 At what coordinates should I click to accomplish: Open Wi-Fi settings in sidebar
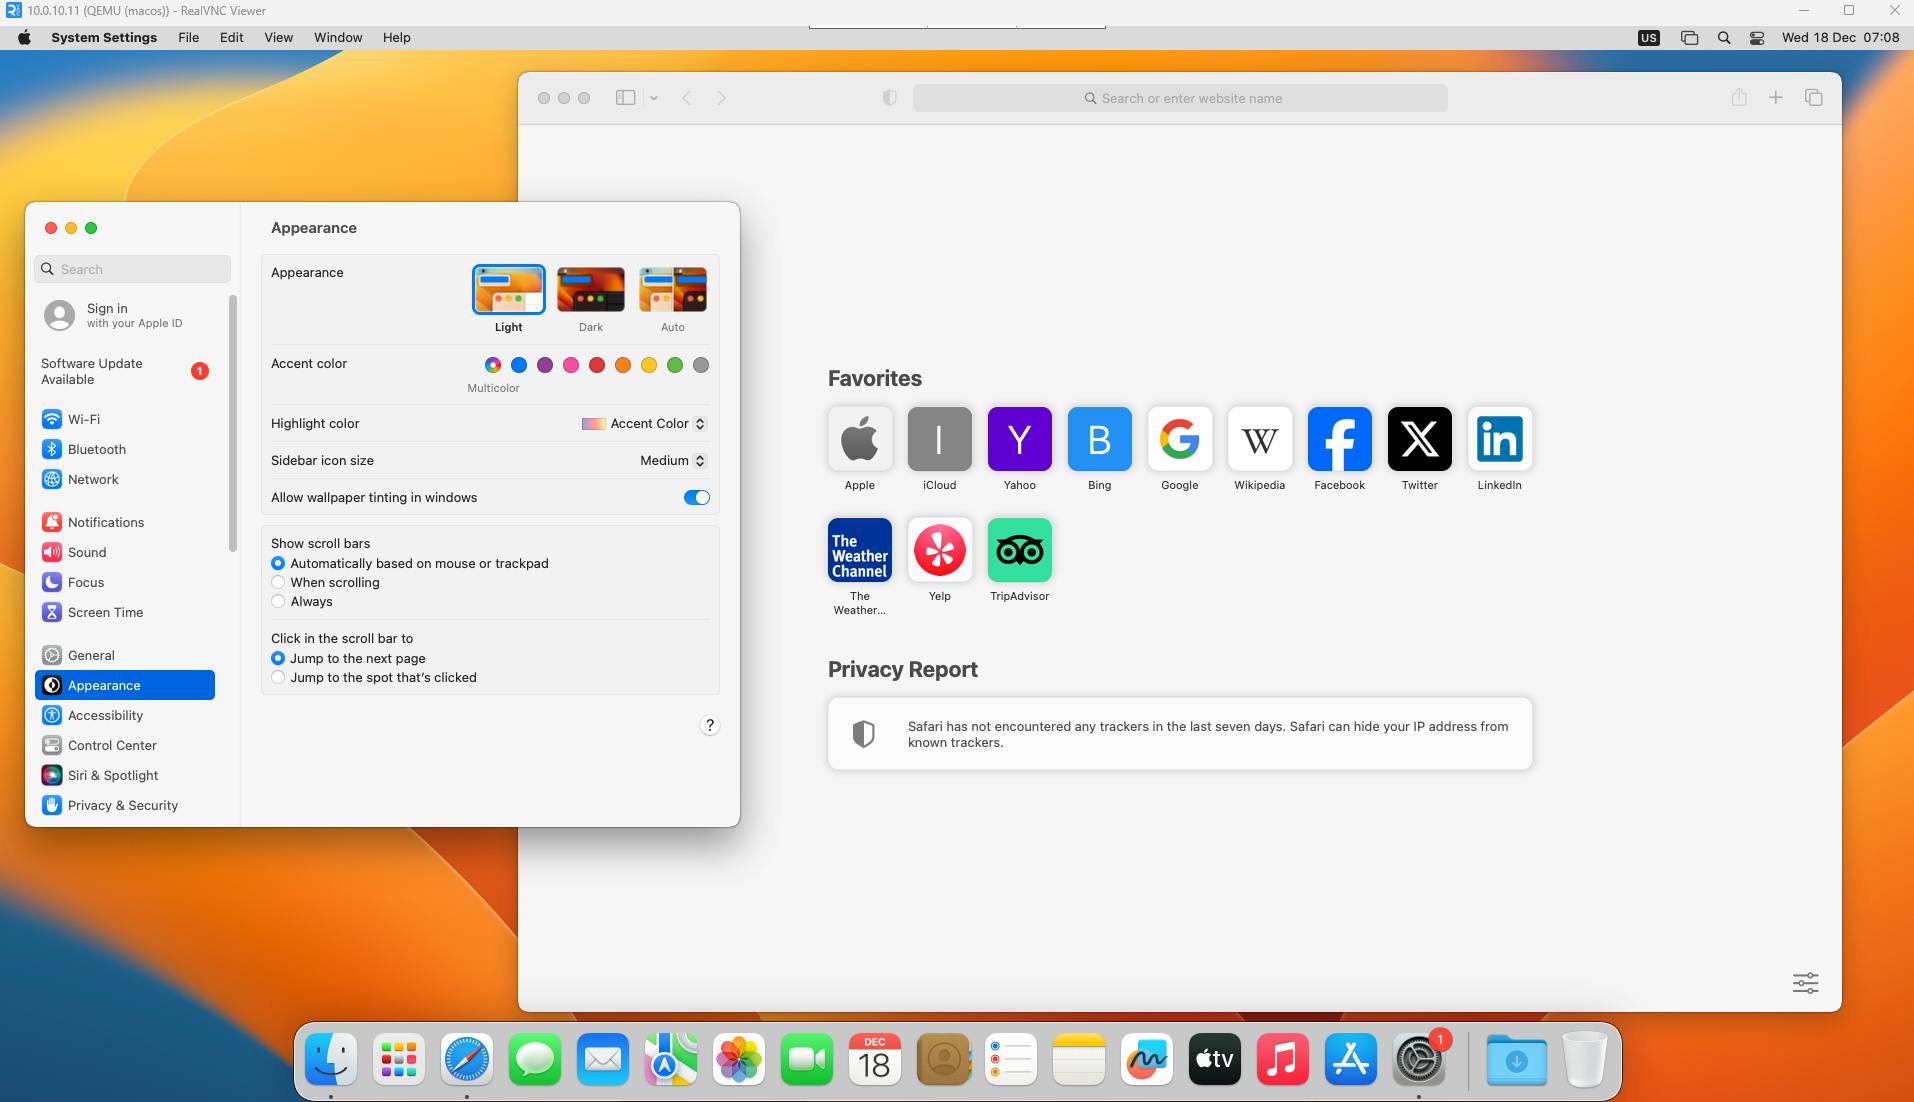(x=125, y=419)
